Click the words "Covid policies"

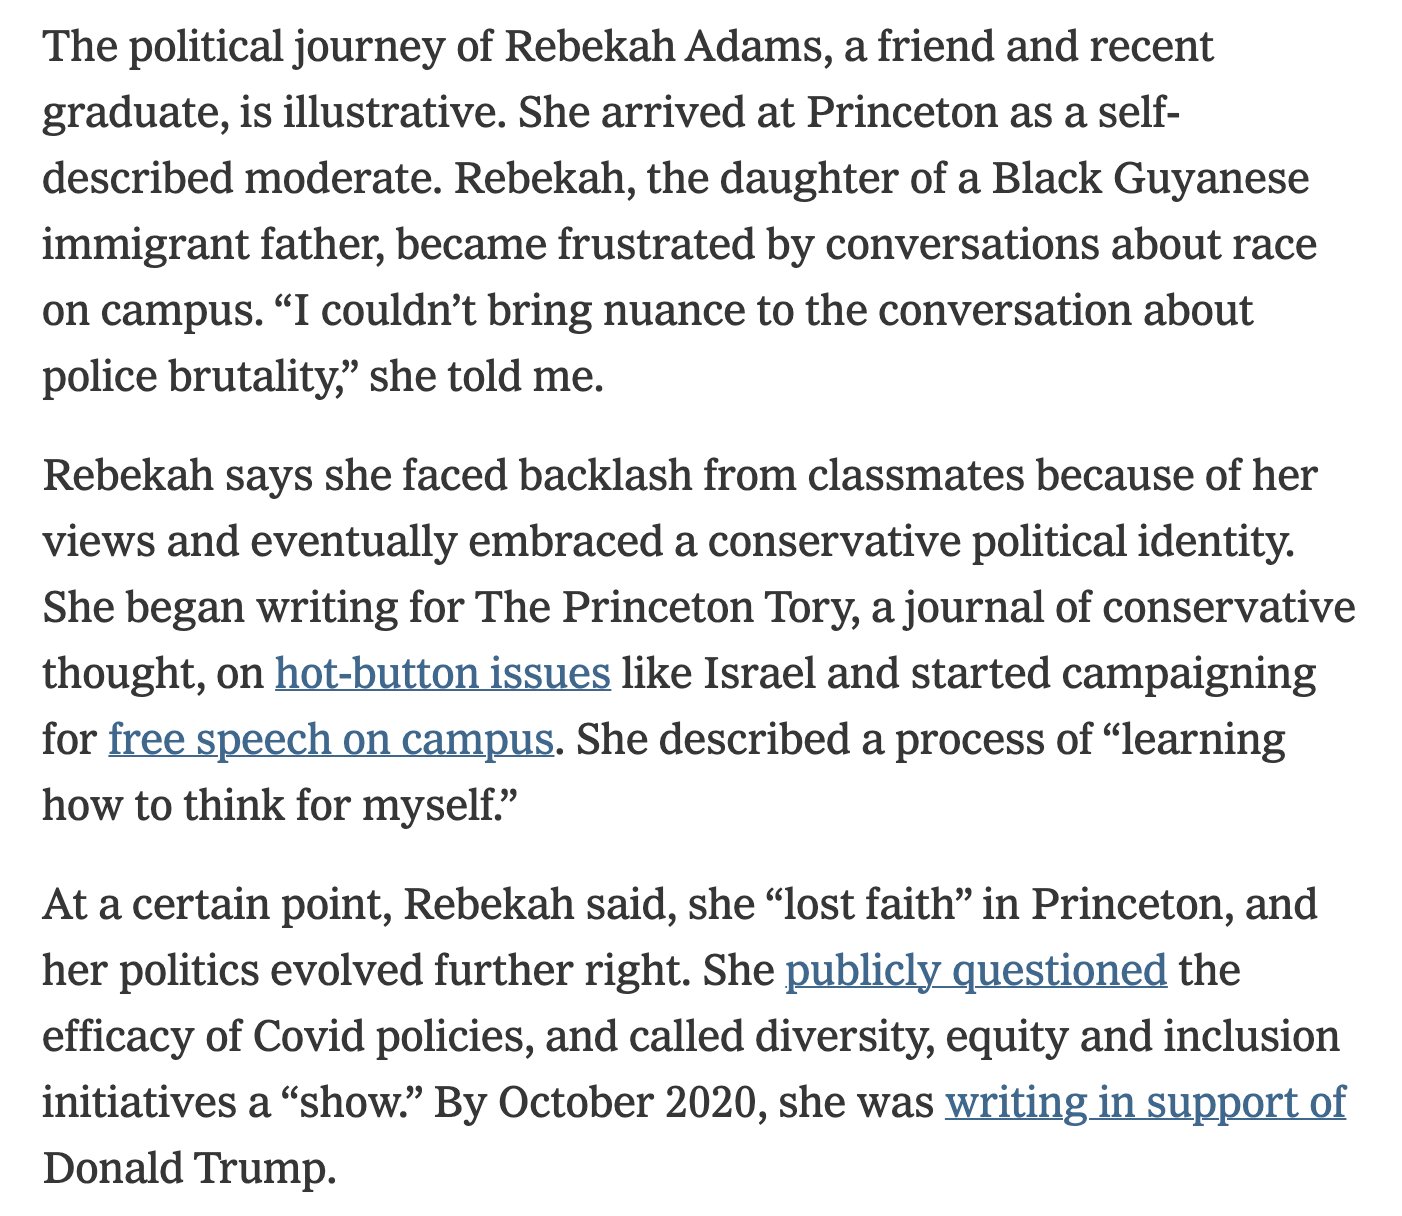tap(387, 1037)
